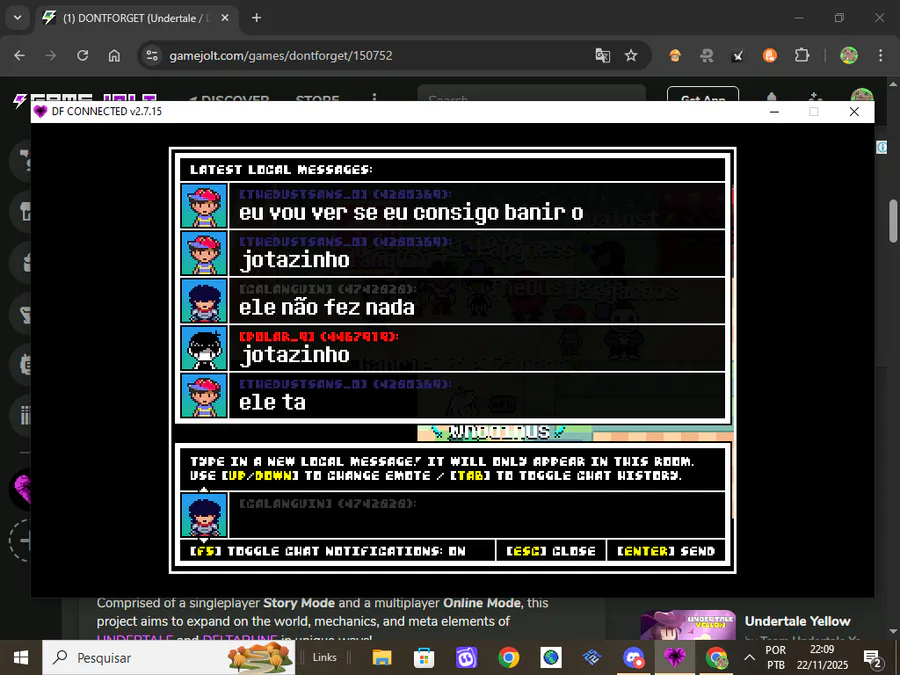The width and height of the screenshot is (900, 675).
Task: Open the site information icon in address bar
Action: [152, 56]
